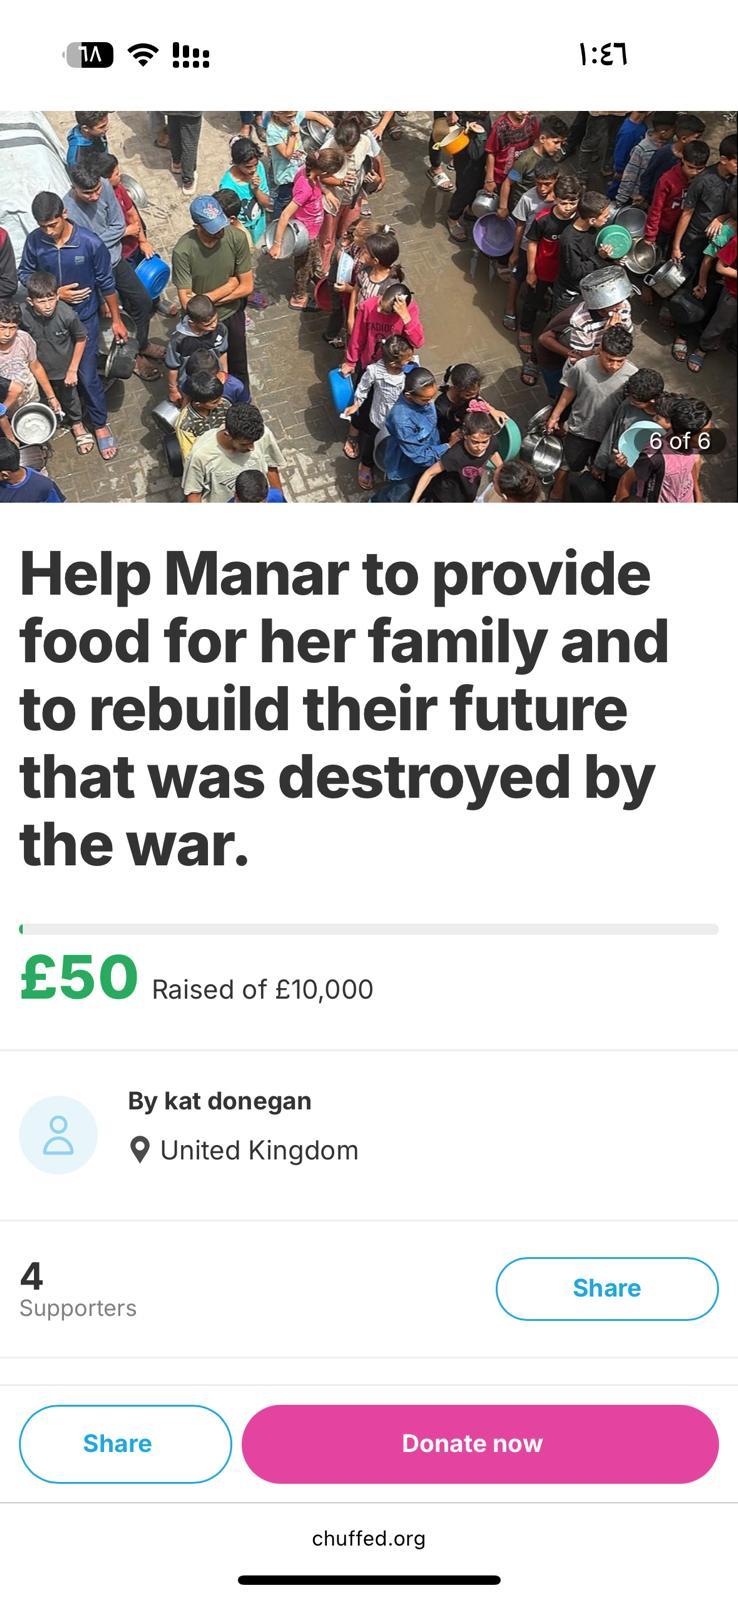Viewport: 738px width, 1600px height.
Task: Tap the "United Kingdom" location text
Action: [x=259, y=1150]
